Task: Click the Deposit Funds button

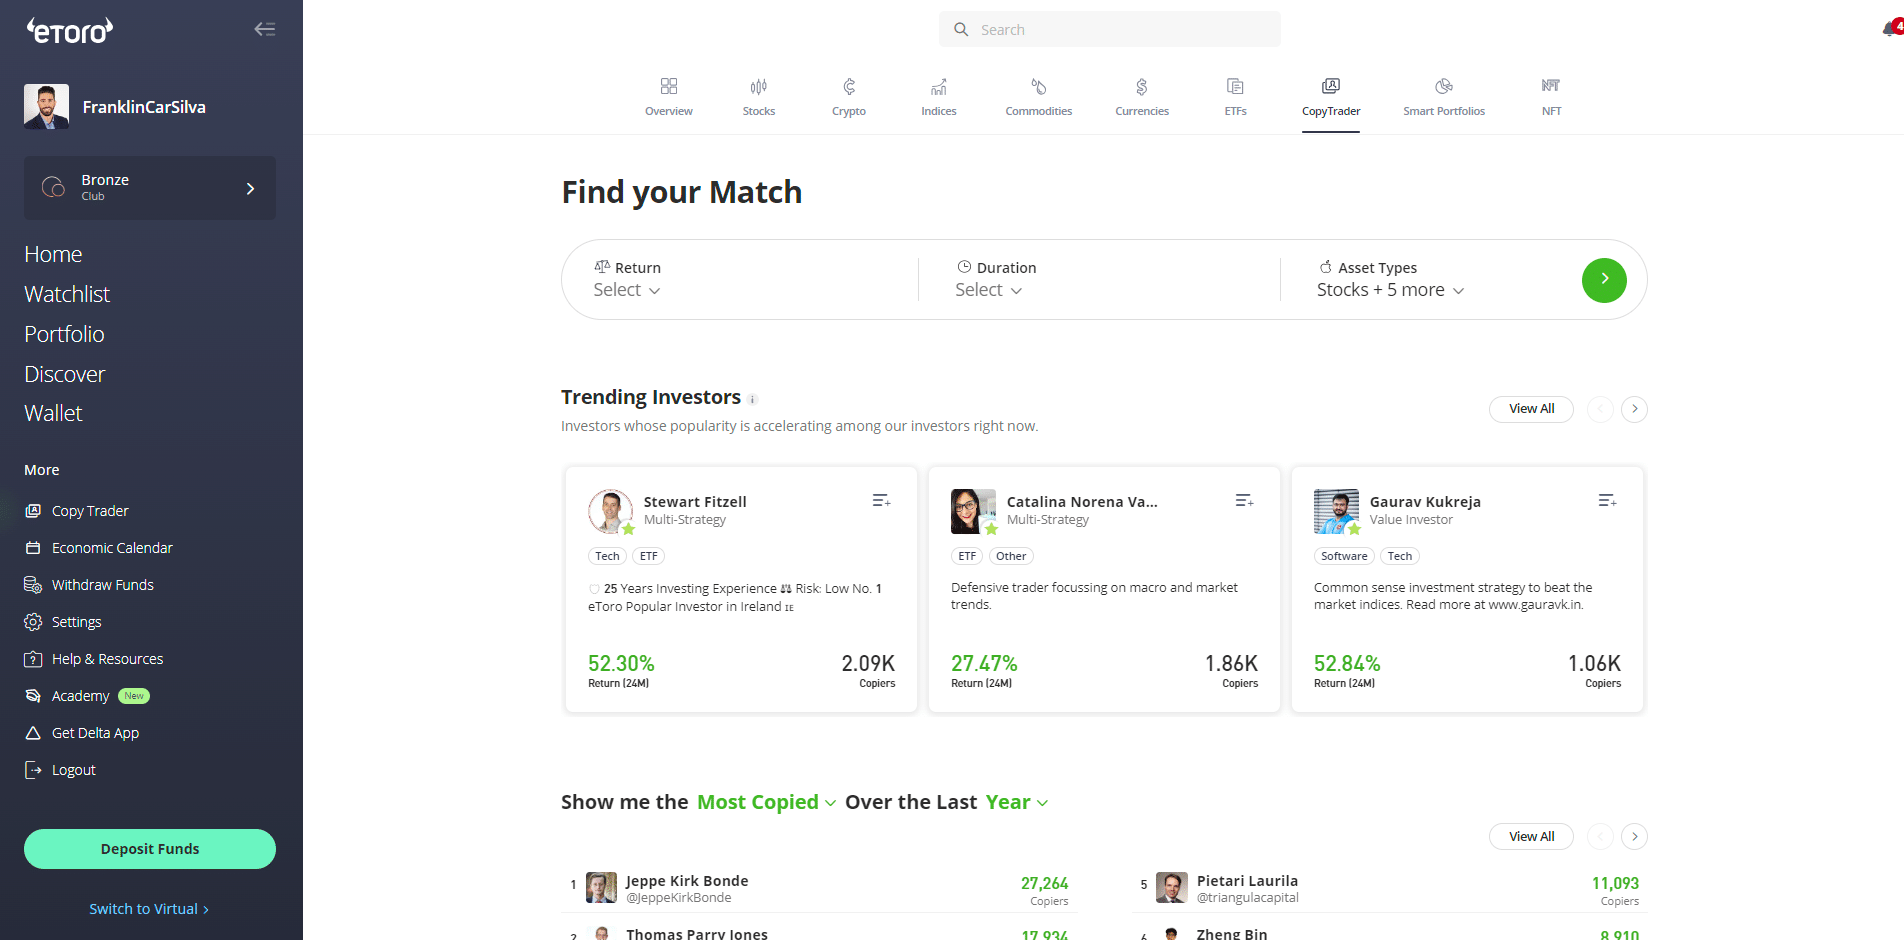Action: point(150,849)
